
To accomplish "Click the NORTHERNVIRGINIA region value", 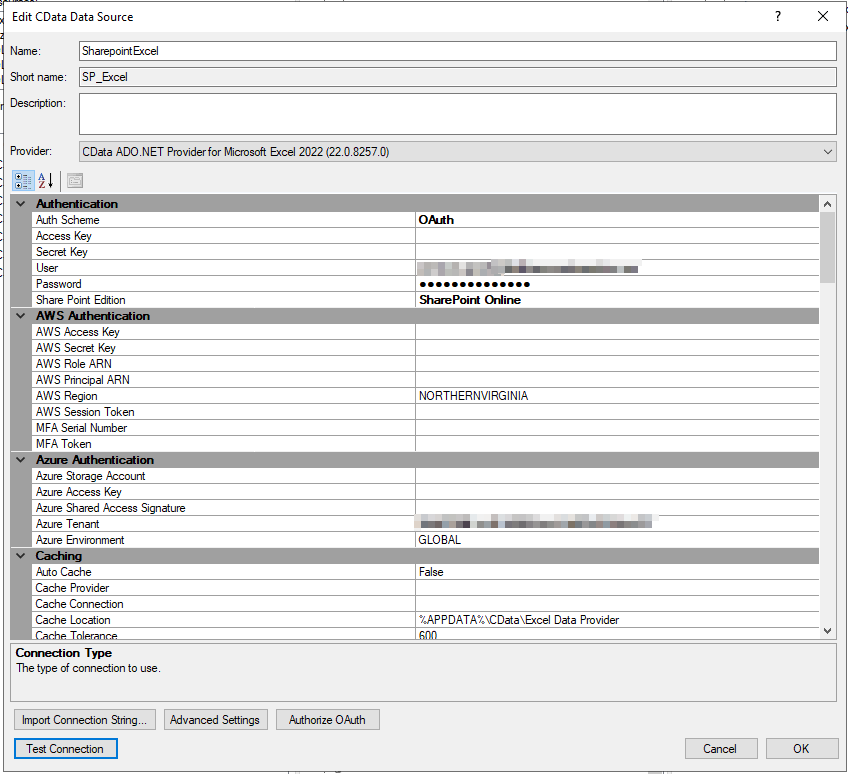I will (617, 396).
